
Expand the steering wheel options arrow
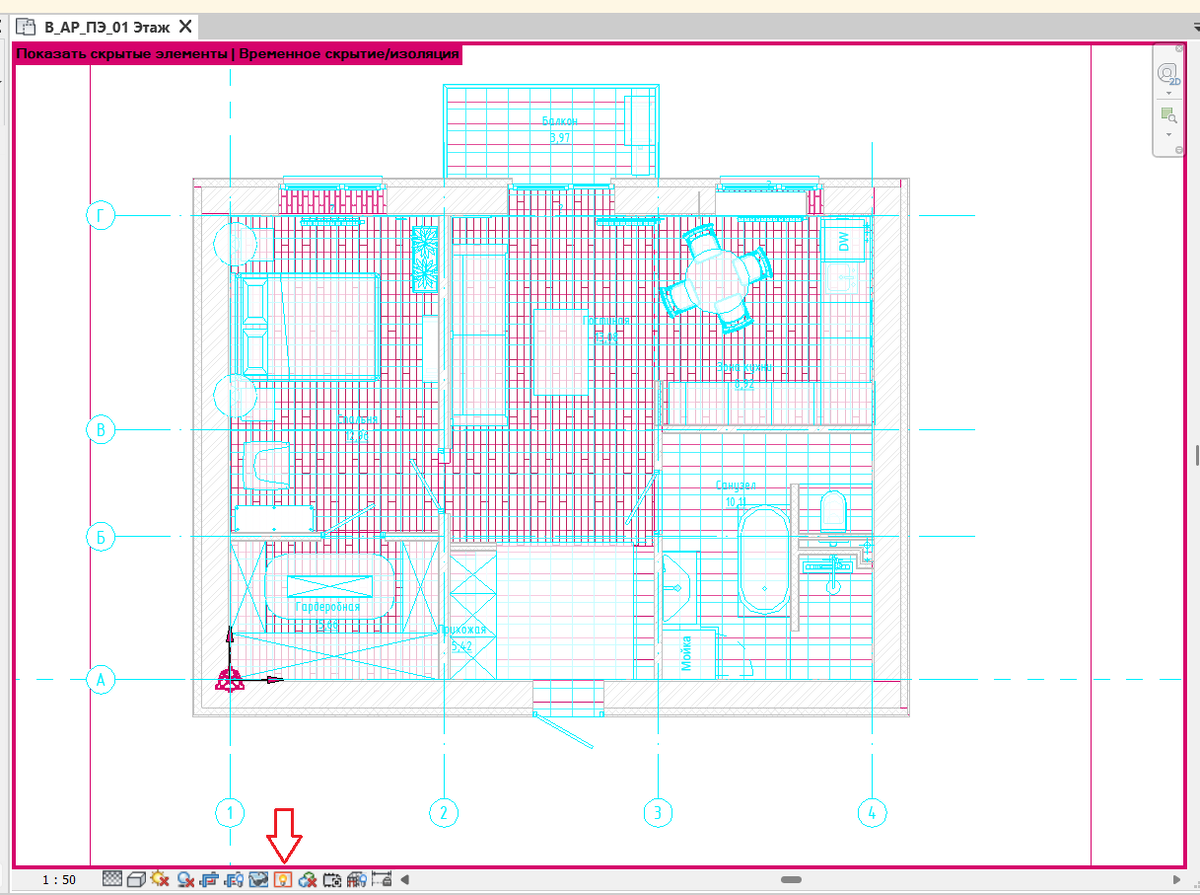(1168, 93)
